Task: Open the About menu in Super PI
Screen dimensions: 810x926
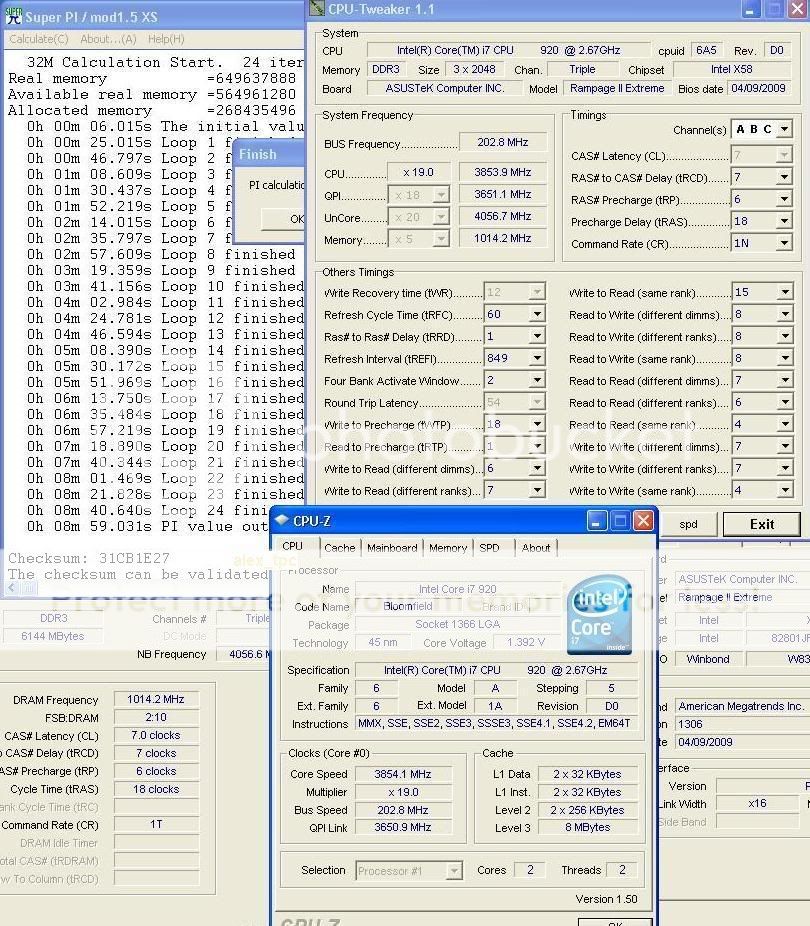Action: [108, 39]
